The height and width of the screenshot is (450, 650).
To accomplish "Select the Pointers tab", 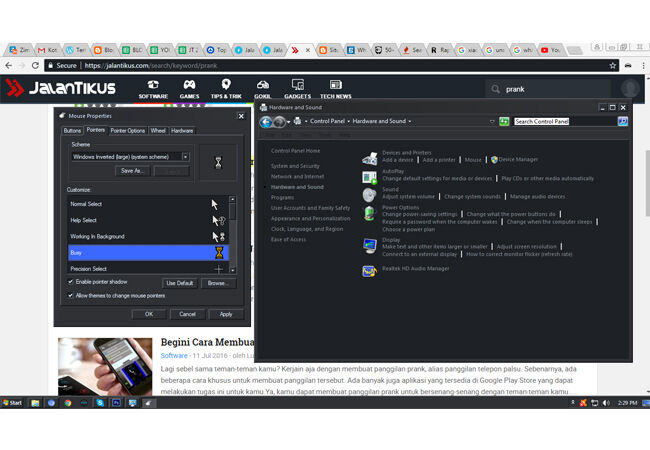I will point(95,130).
